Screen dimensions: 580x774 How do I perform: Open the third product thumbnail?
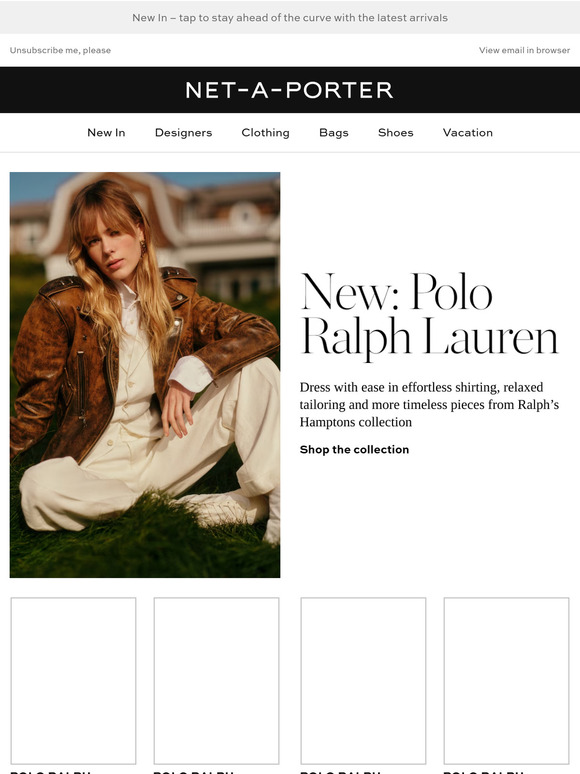(x=363, y=681)
